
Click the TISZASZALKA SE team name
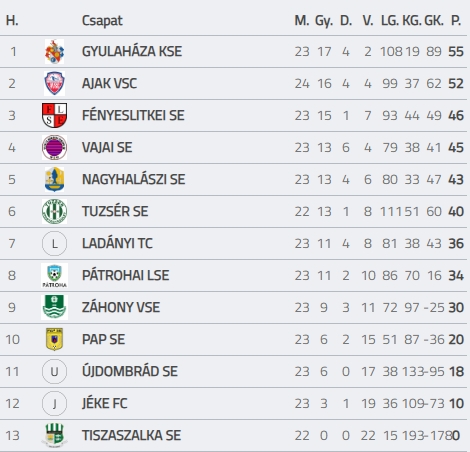[x=132, y=435]
